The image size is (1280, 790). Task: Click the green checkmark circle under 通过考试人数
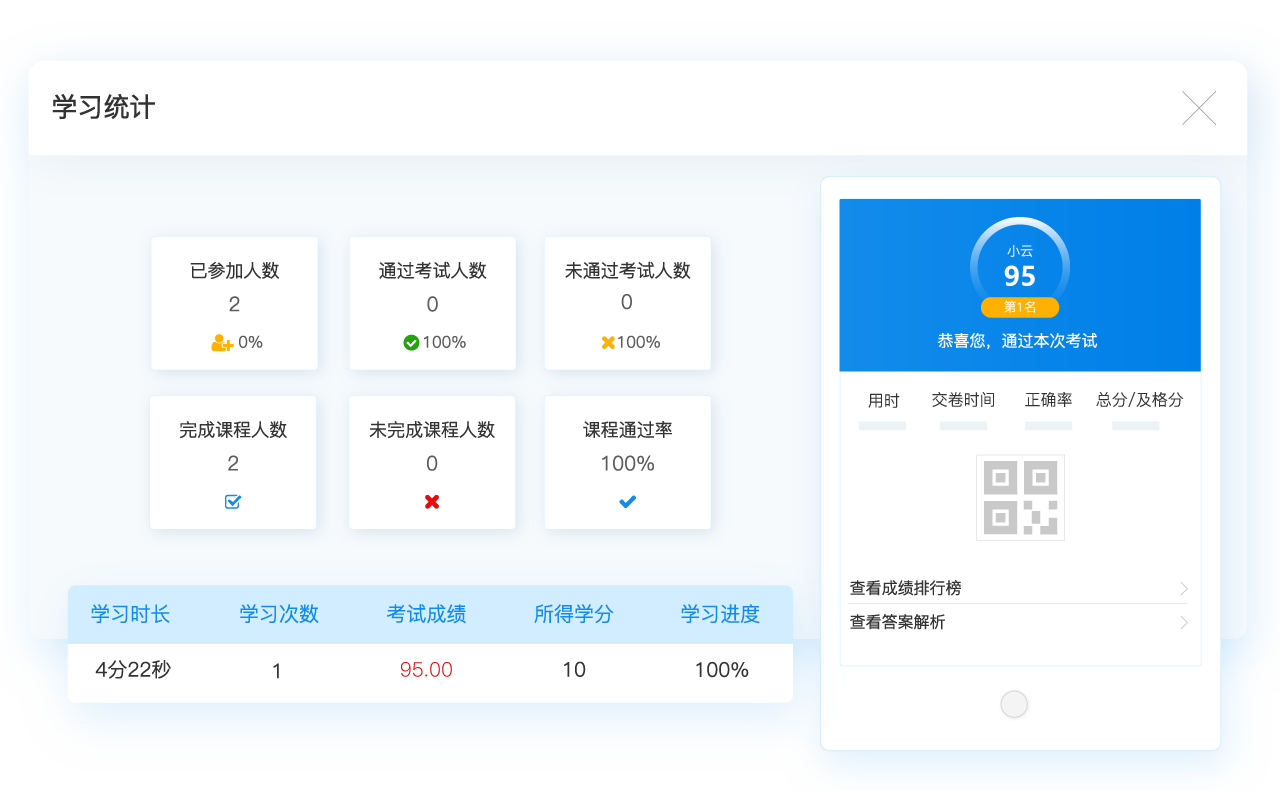point(411,343)
